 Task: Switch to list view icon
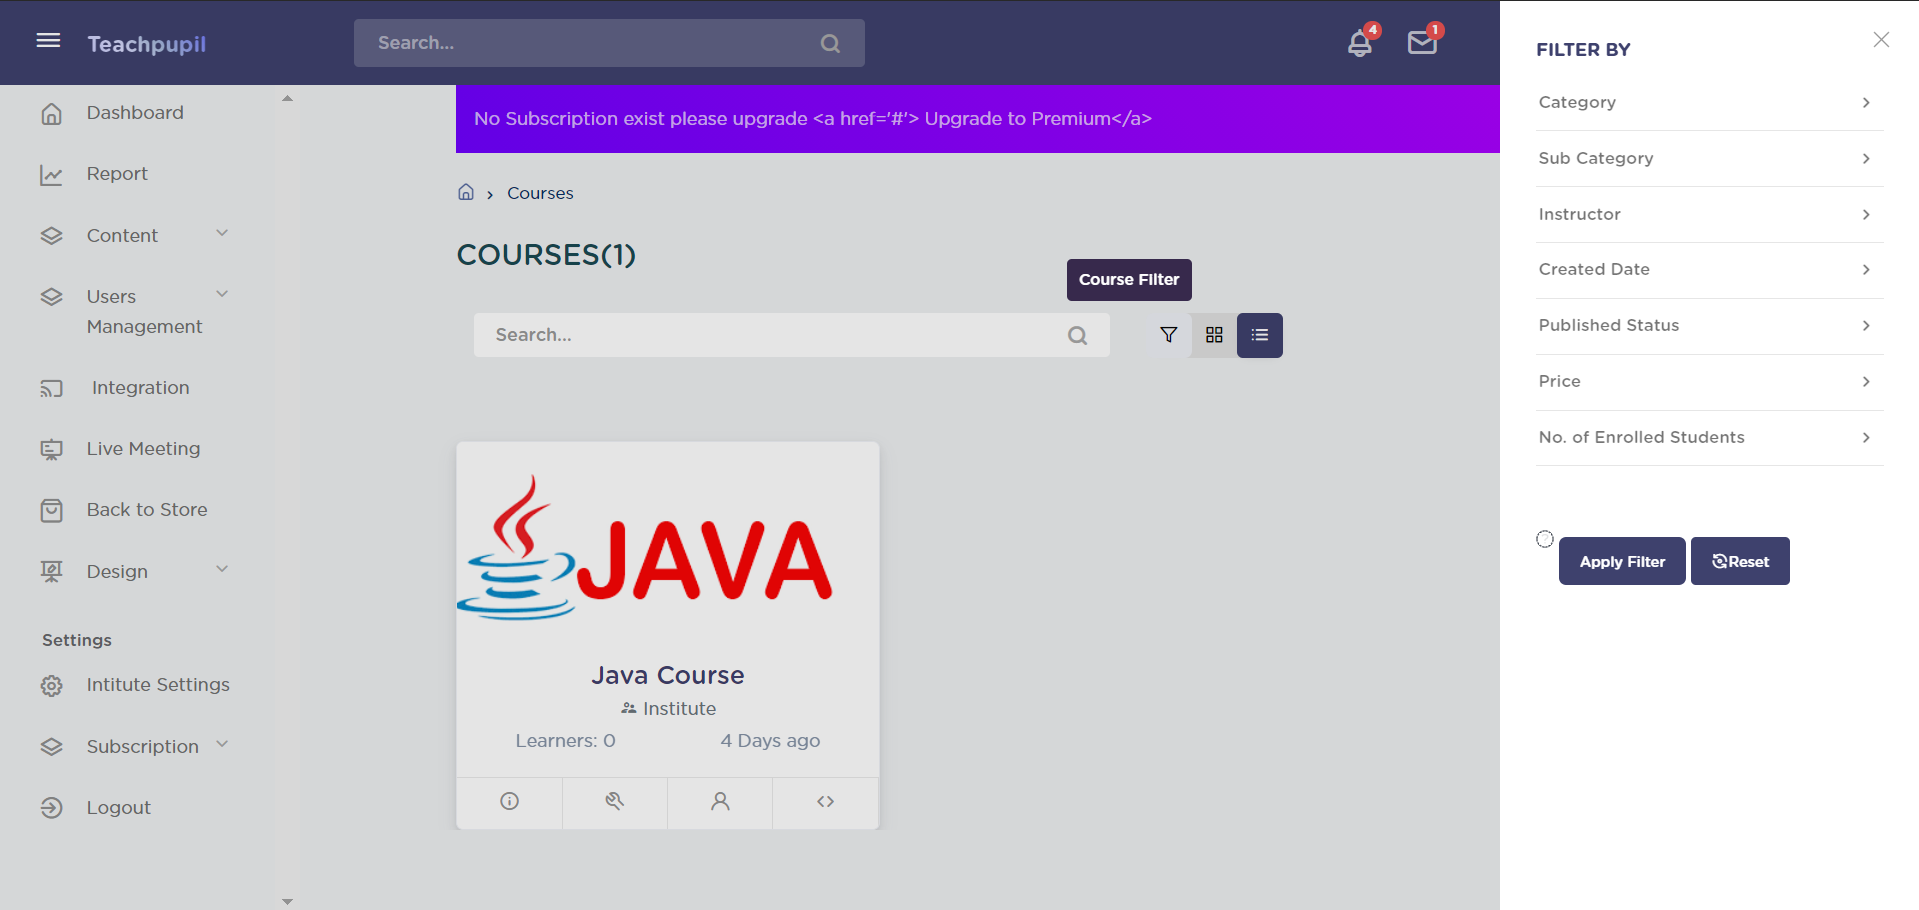[x=1259, y=335]
